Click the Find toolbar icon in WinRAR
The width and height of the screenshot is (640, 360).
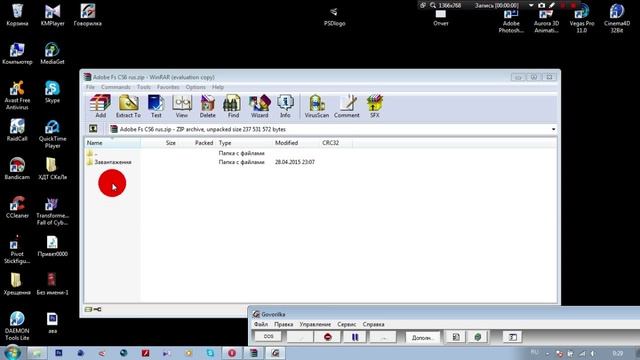[233, 106]
